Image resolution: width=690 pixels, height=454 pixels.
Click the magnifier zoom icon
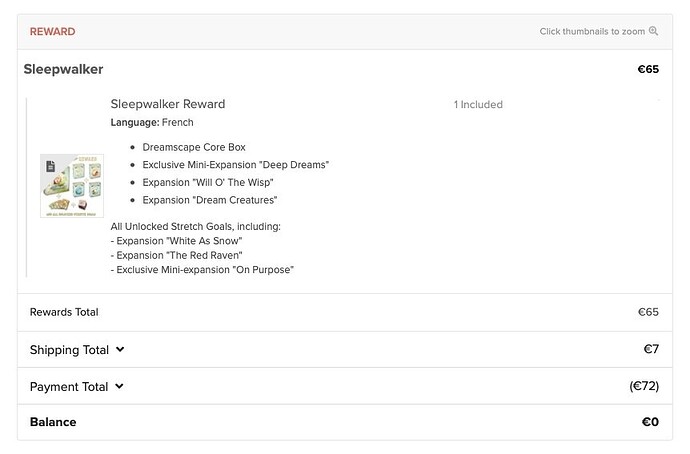654,31
